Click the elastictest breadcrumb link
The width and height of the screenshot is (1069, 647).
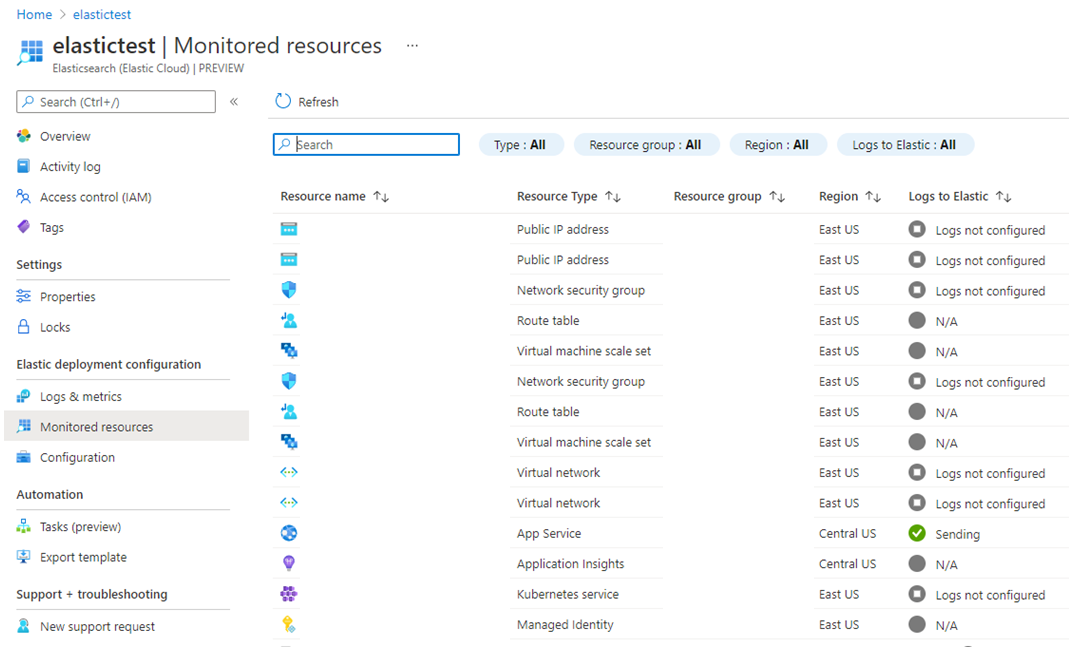pyautogui.click(x=102, y=14)
